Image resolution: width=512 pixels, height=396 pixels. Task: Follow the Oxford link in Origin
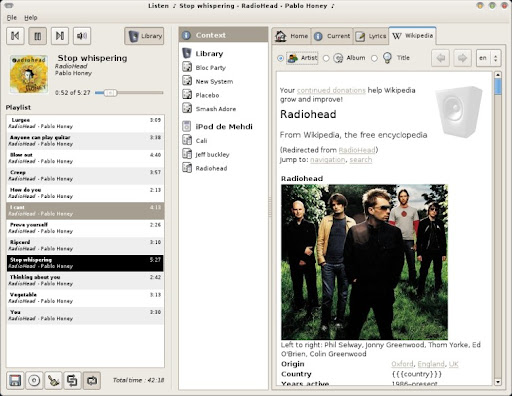click(402, 364)
